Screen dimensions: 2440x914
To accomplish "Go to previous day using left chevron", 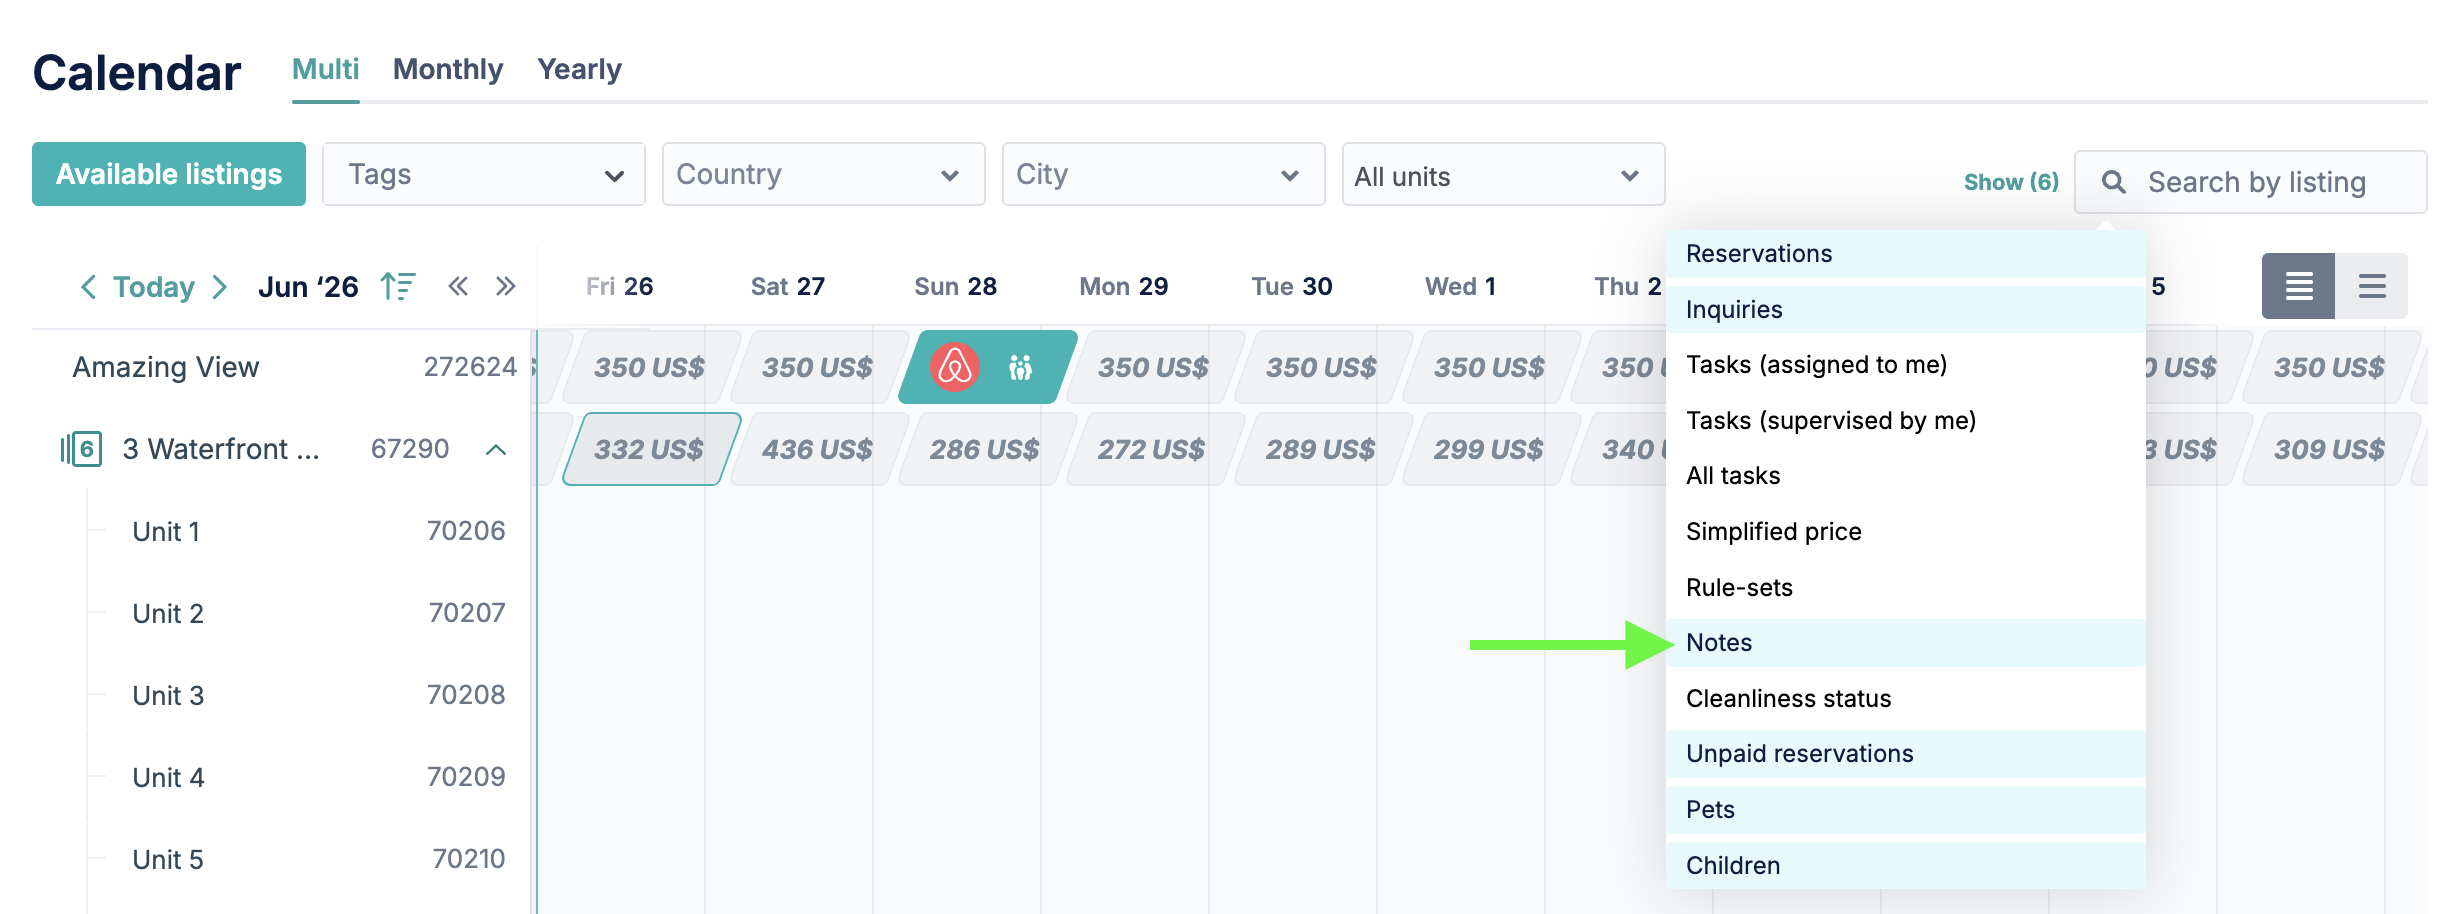I will pyautogui.click(x=88, y=287).
